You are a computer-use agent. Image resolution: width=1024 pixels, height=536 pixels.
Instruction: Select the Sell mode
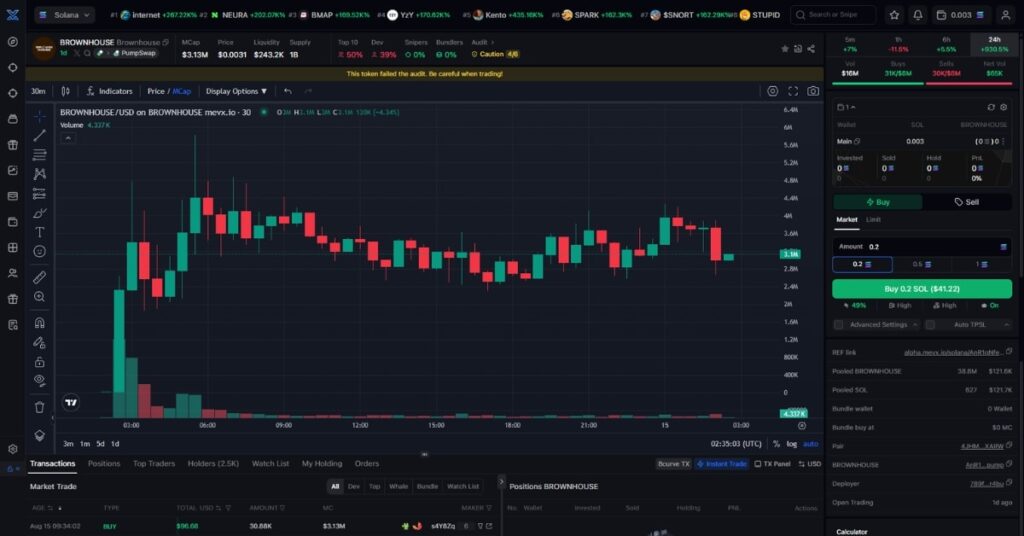coord(967,202)
